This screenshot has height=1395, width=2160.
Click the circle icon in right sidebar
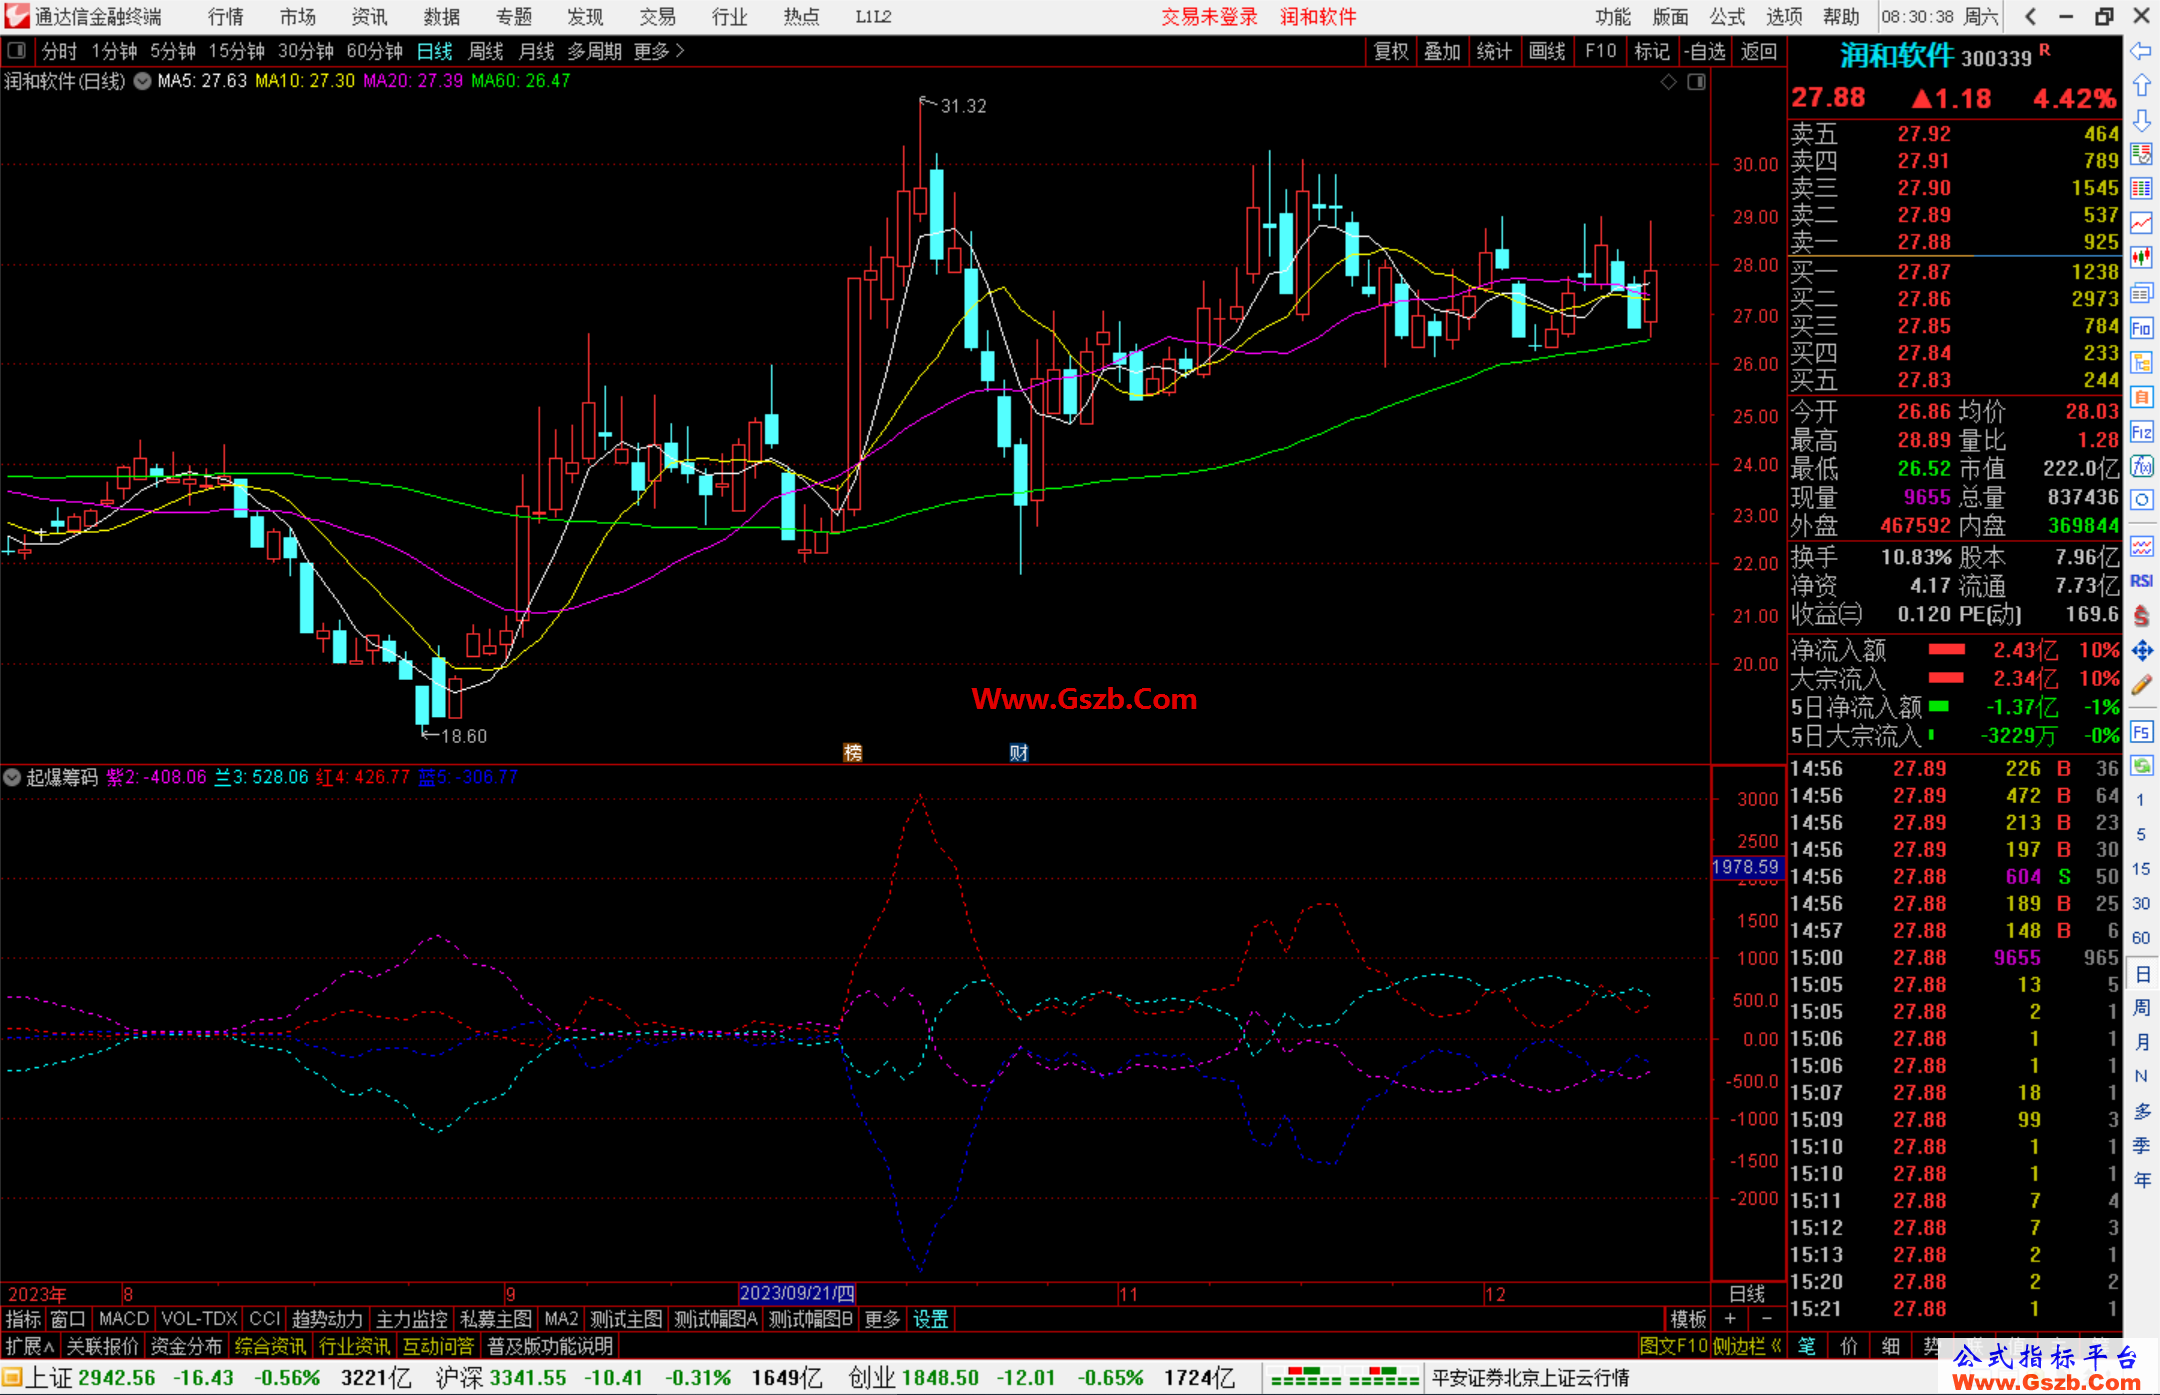pyautogui.click(x=2141, y=500)
